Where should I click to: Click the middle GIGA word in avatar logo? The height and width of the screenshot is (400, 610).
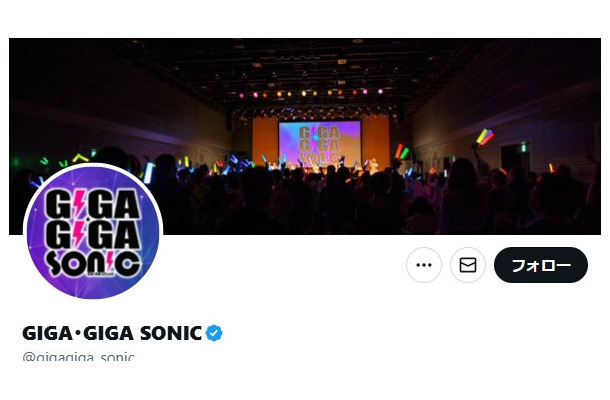(x=92, y=234)
